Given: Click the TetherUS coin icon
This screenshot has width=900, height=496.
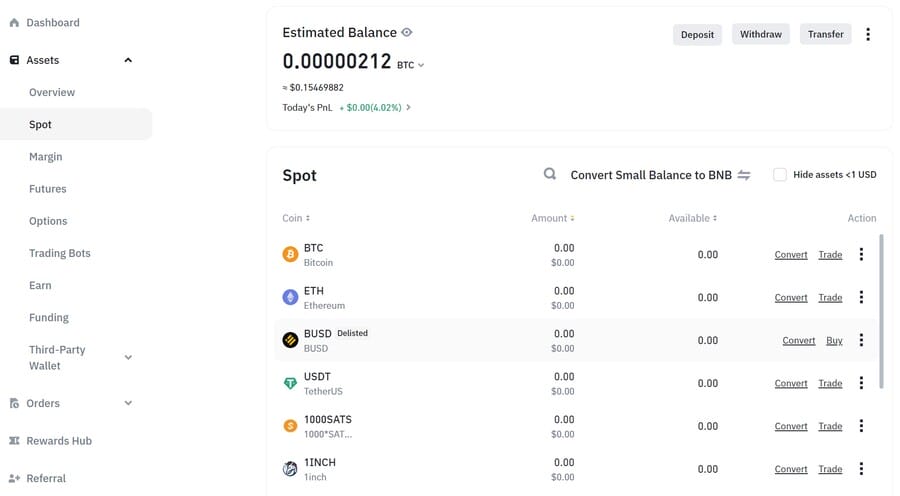Looking at the screenshot, I should [290, 383].
